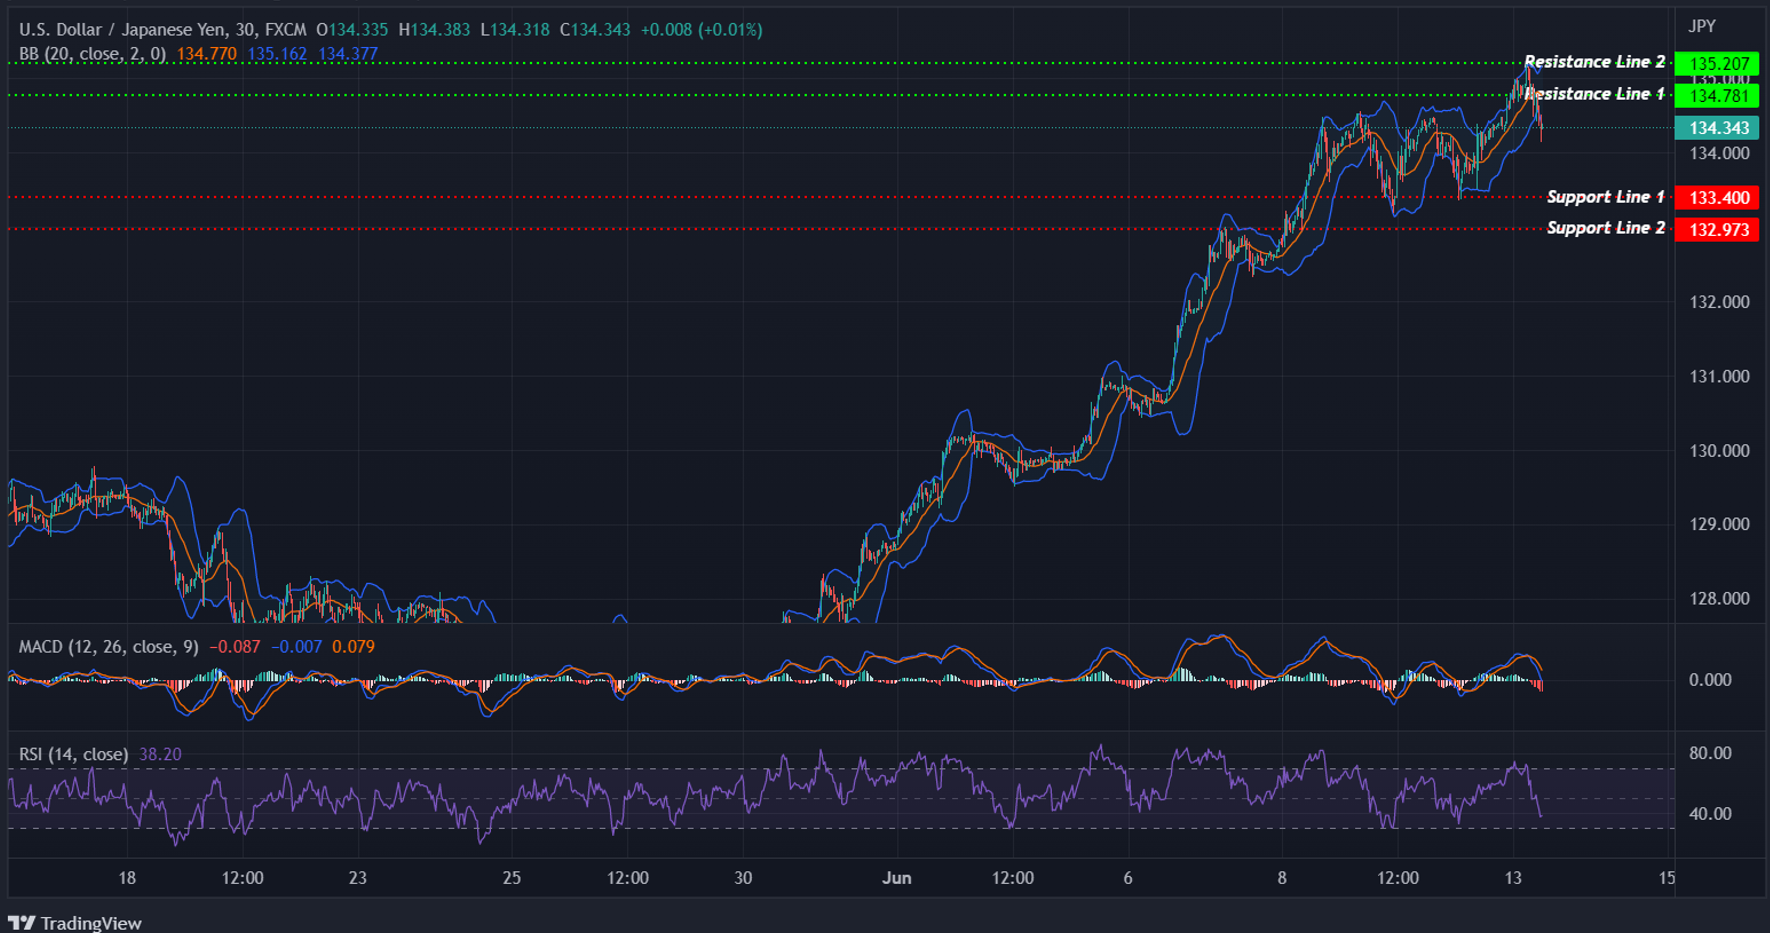
Task: Switch to the JPY price scale
Action: (x=1702, y=25)
